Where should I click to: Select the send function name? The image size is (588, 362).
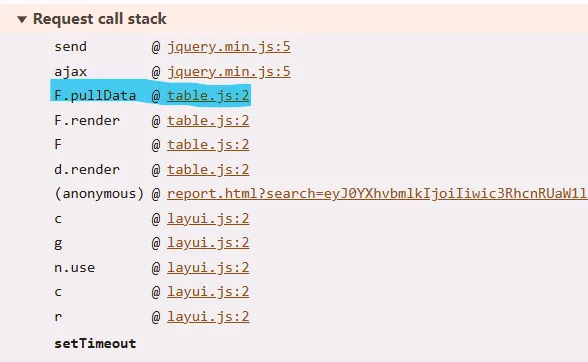click(x=70, y=47)
